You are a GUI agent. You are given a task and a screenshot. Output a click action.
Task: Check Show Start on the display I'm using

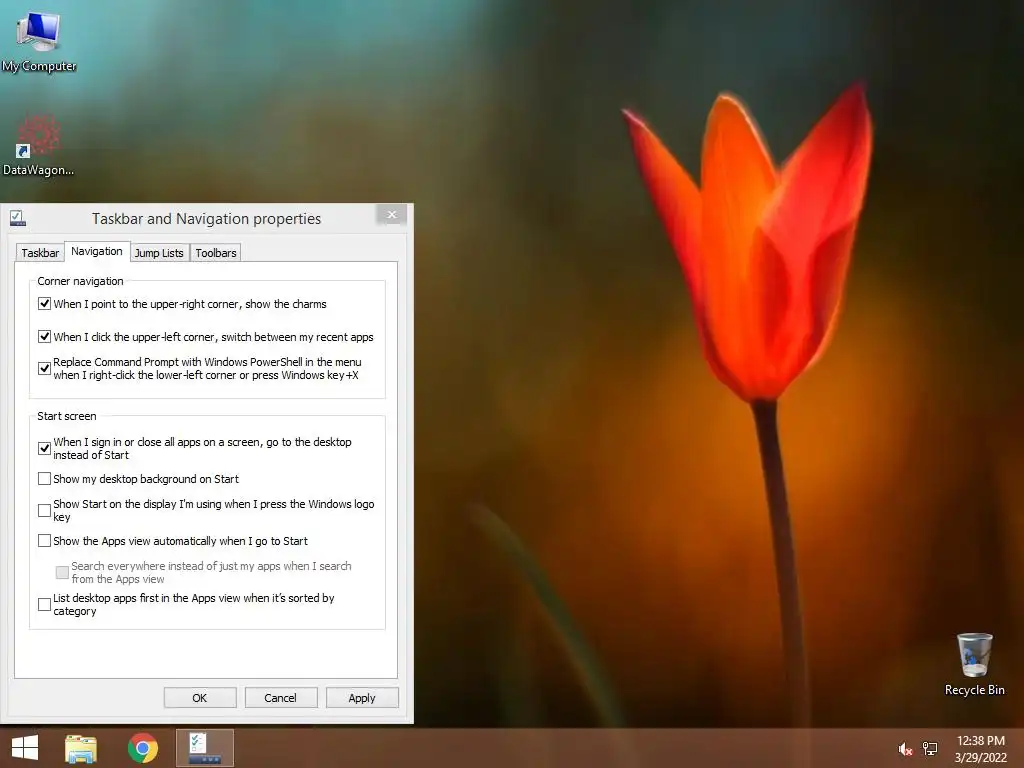click(44, 511)
